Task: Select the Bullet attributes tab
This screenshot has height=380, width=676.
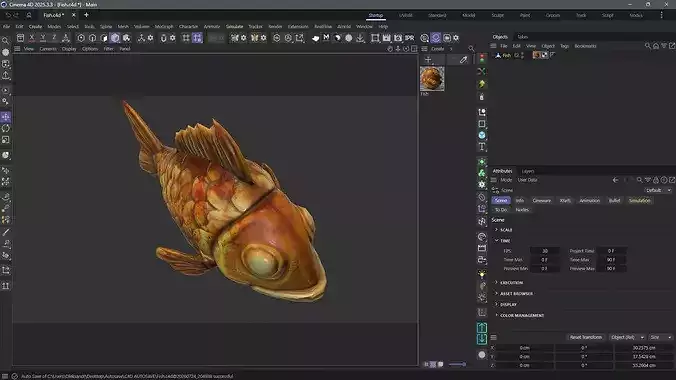Action: pyautogui.click(x=614, y=201)
